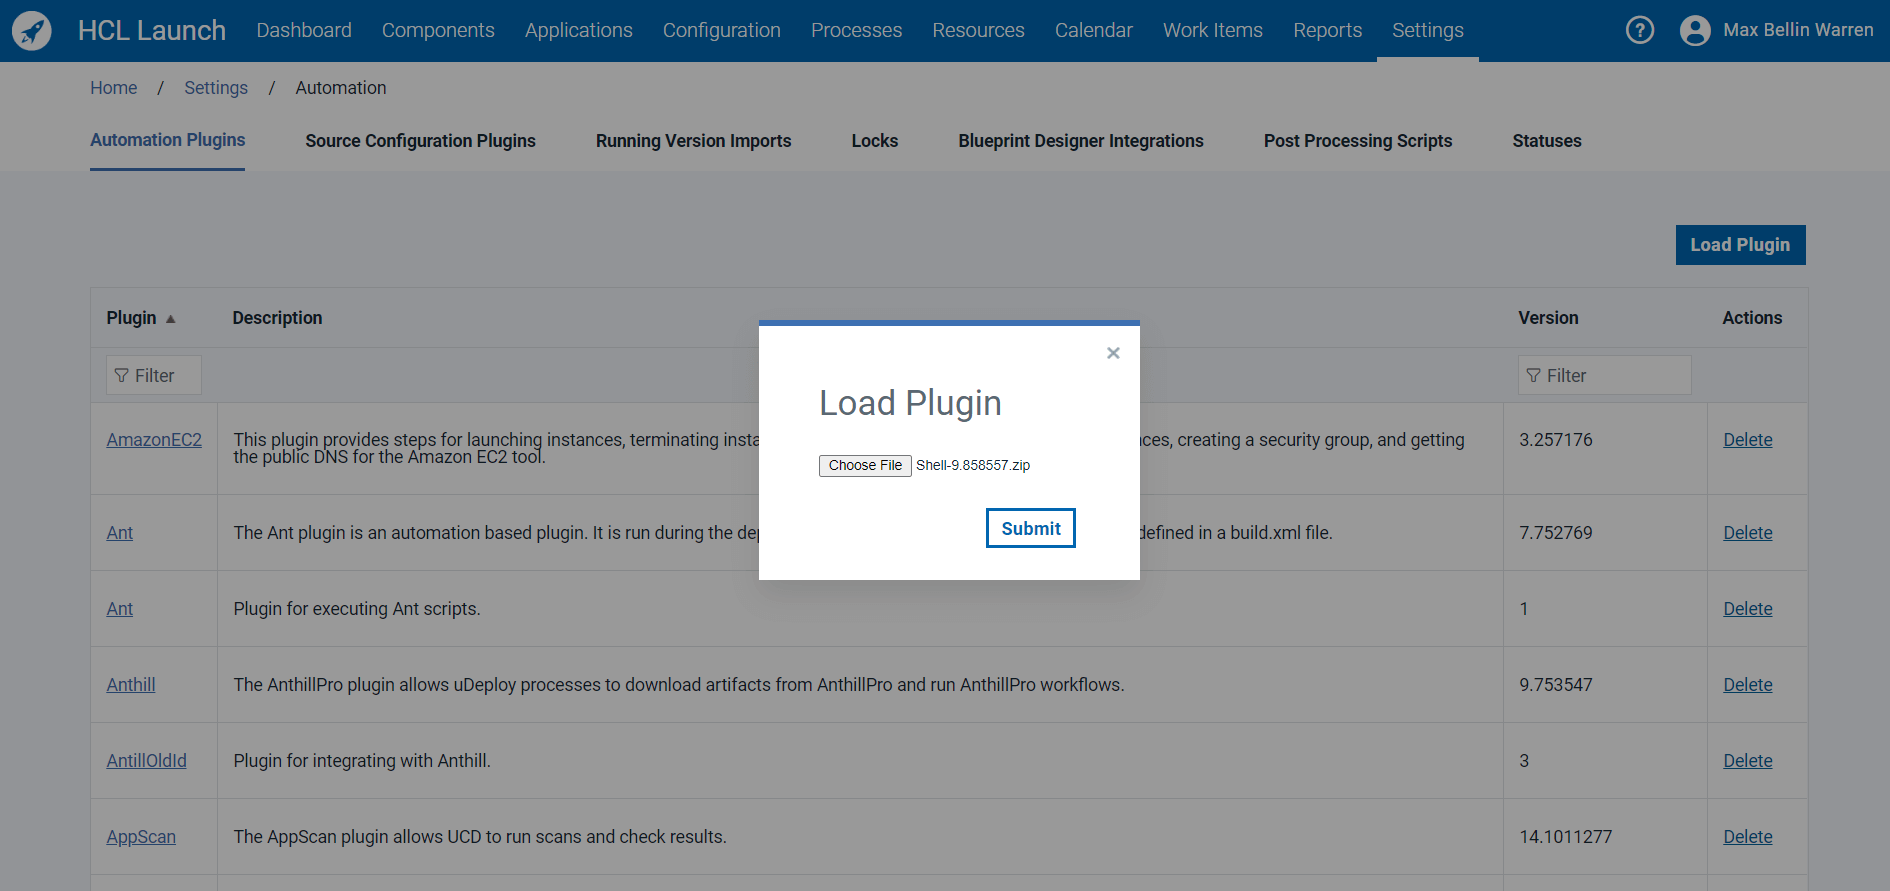Click Max Bellin Warren user name
Screen dimensions: 1890x891
pos(1798,30)
